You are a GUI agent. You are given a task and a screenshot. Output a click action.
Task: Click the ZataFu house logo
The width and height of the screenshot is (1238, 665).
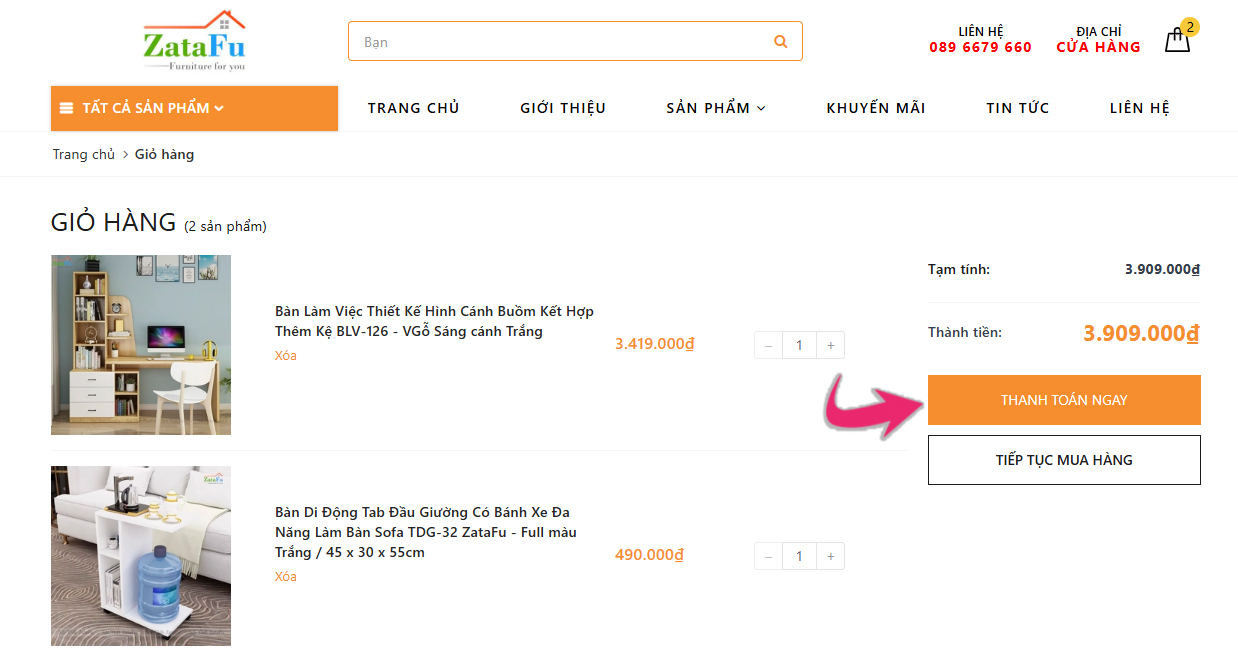[195, 41]
